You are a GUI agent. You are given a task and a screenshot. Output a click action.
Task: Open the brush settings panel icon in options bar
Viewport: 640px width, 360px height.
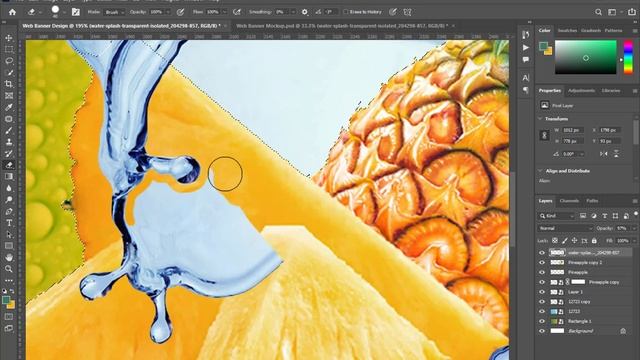tap(76, 12)
